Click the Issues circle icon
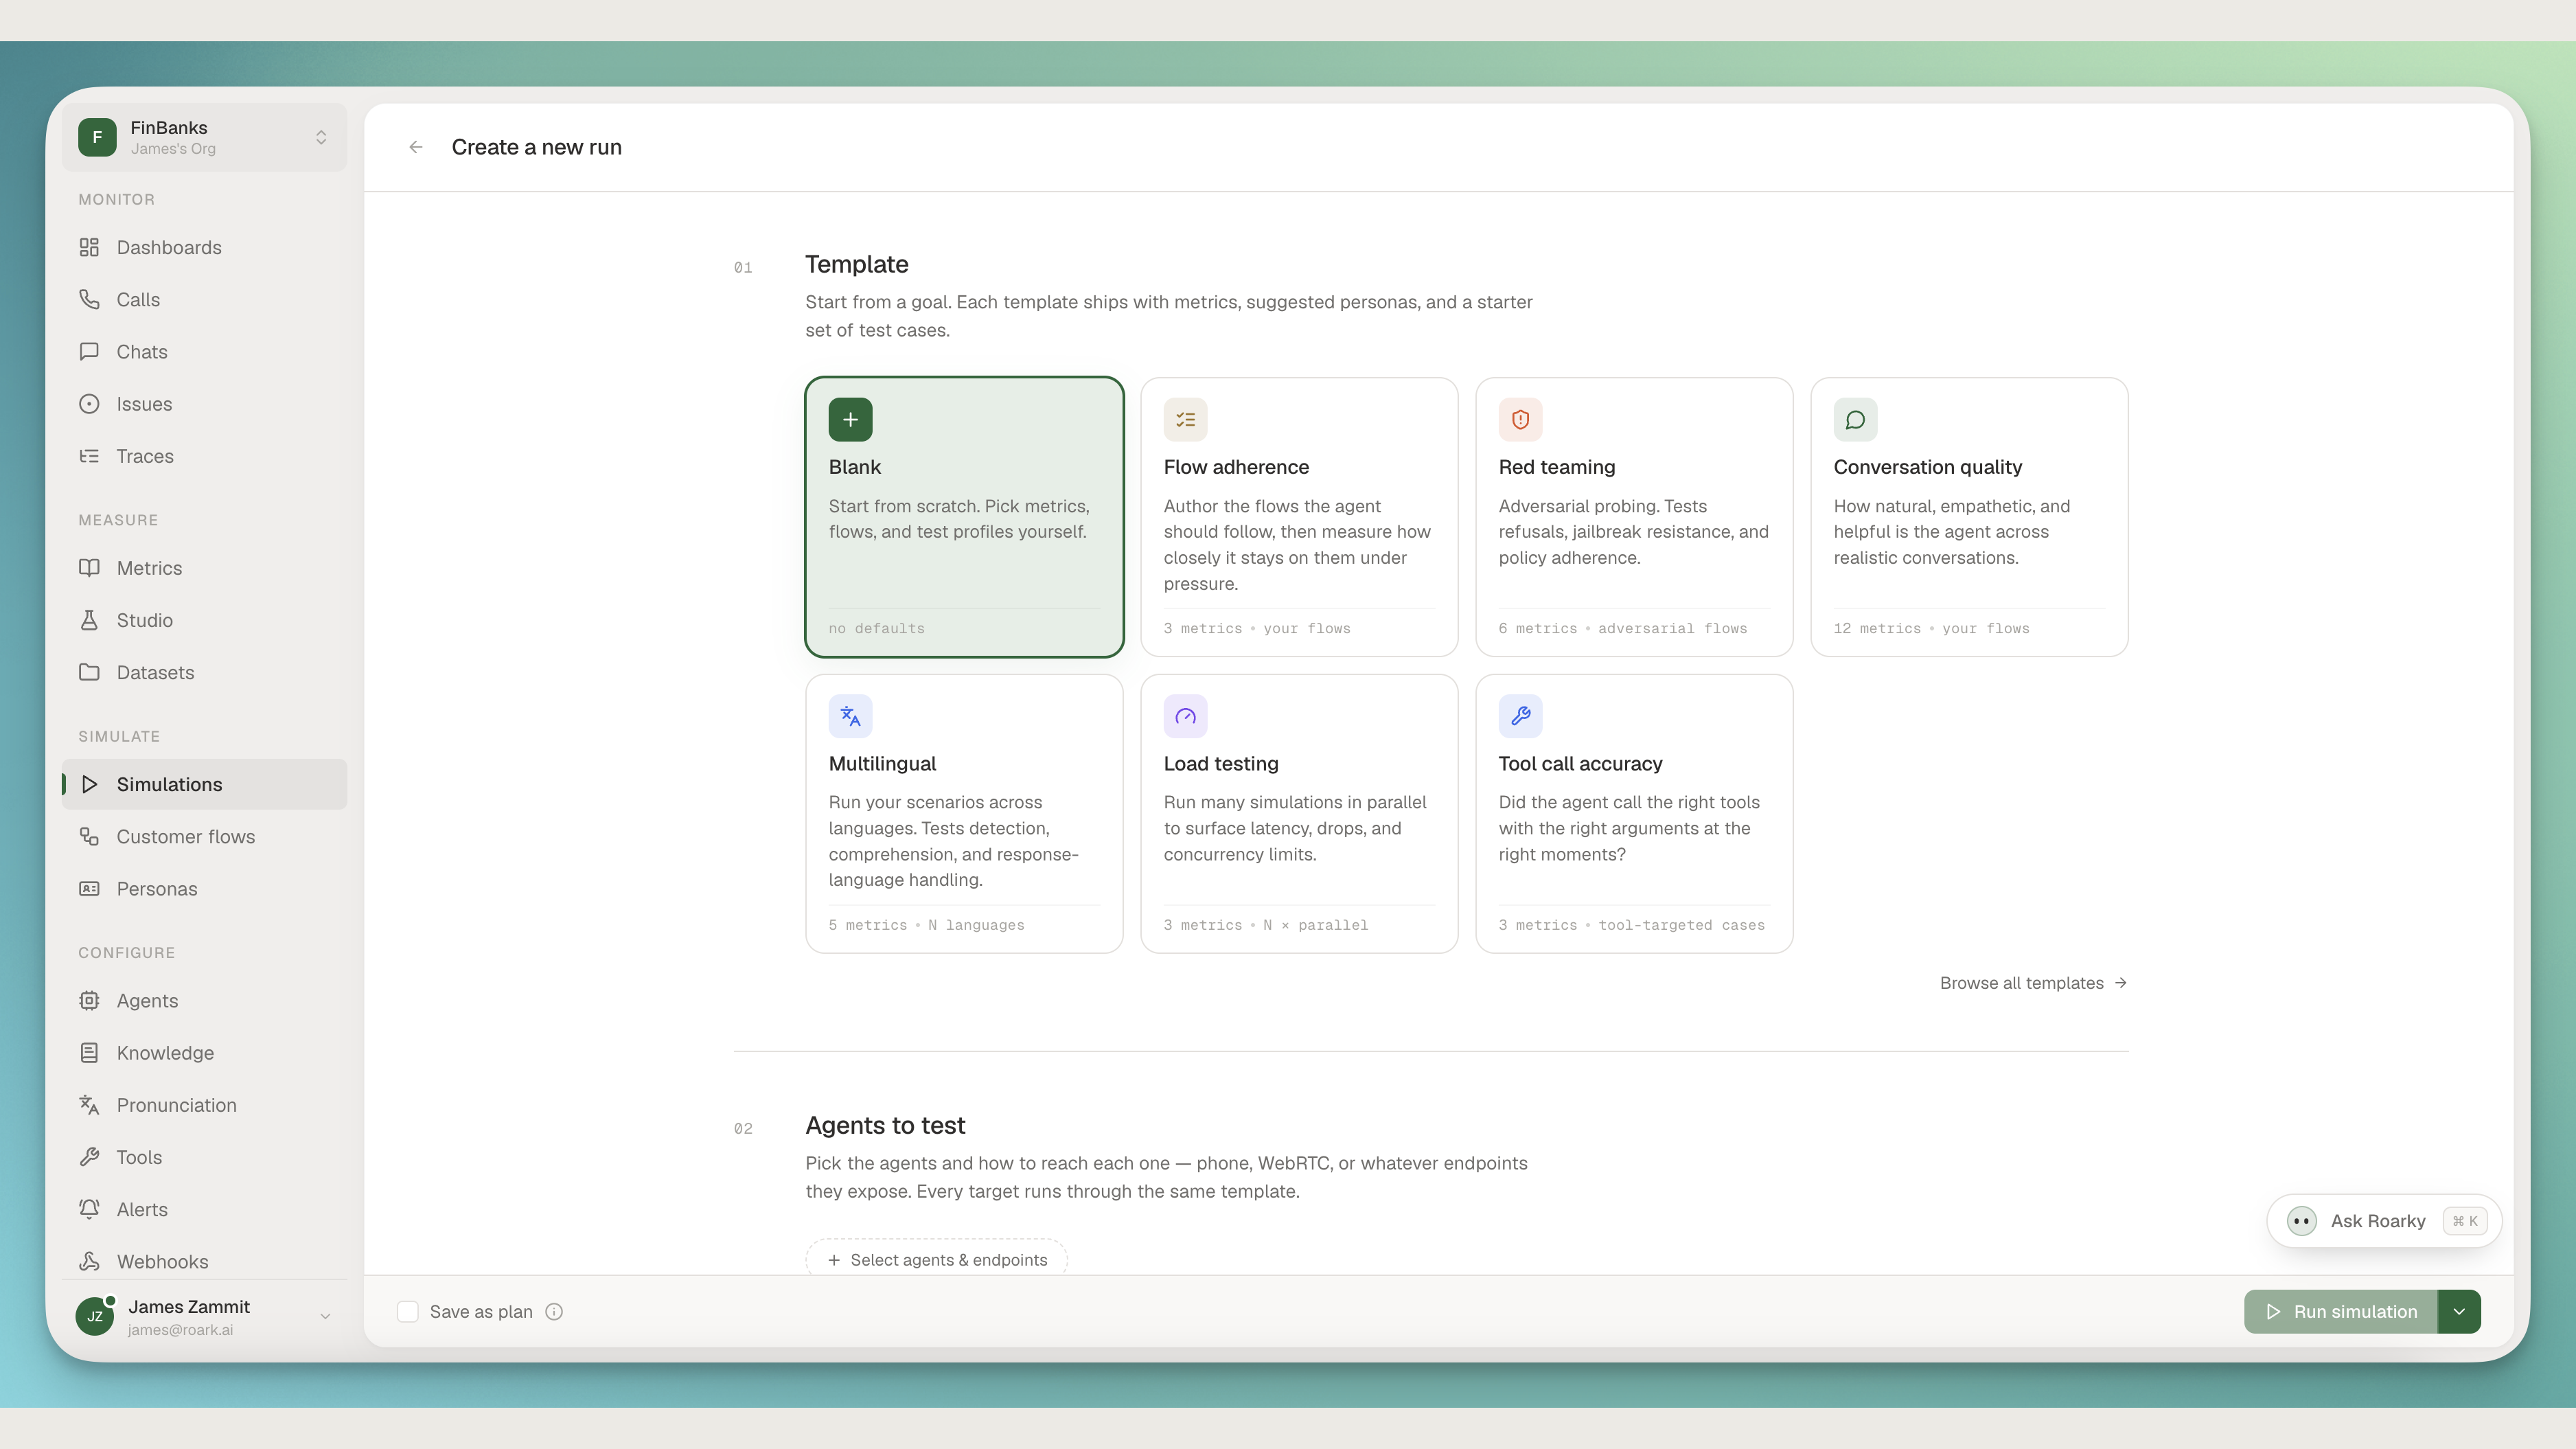2576x1449 pixels. pos(89,403)
